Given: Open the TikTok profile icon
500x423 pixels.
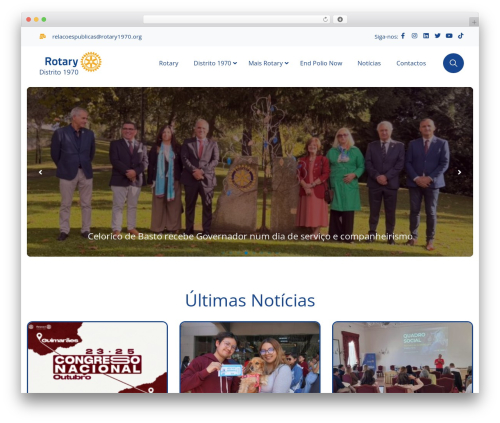Looking at the screenshot, I should point(461,36).
